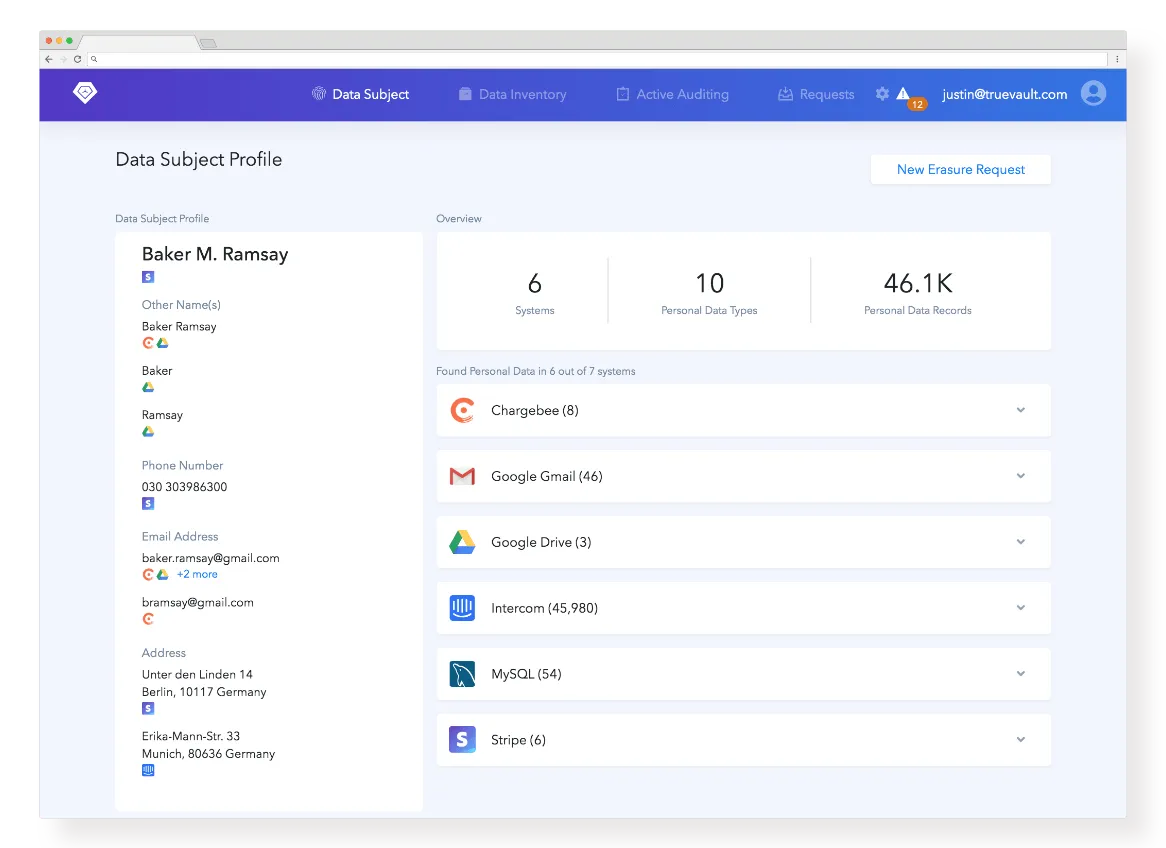Click Stripe icon under Berlin address
Viewport: 1166px width, 848px height.
[x=148, y=708]
